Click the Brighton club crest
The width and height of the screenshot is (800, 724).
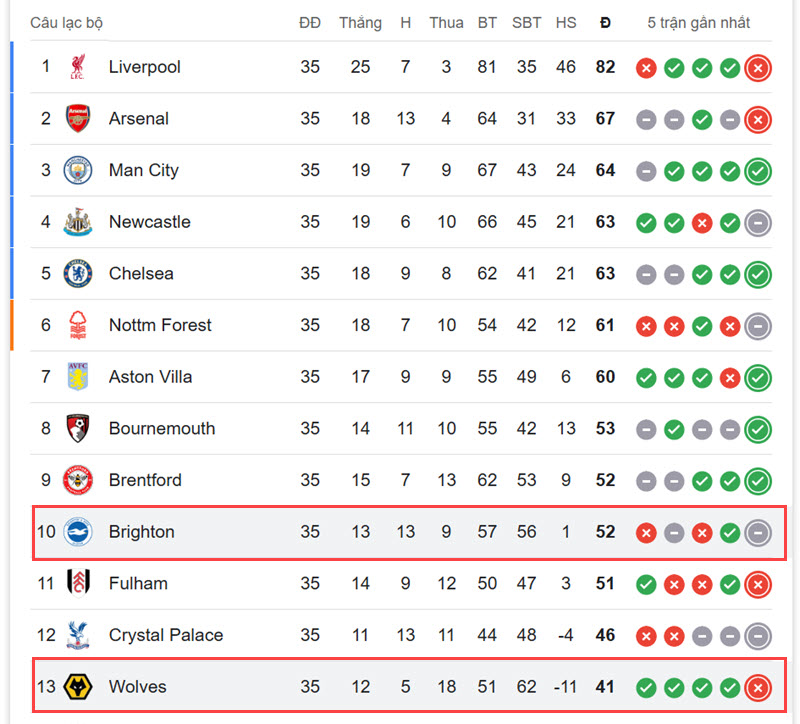(78, 532)
